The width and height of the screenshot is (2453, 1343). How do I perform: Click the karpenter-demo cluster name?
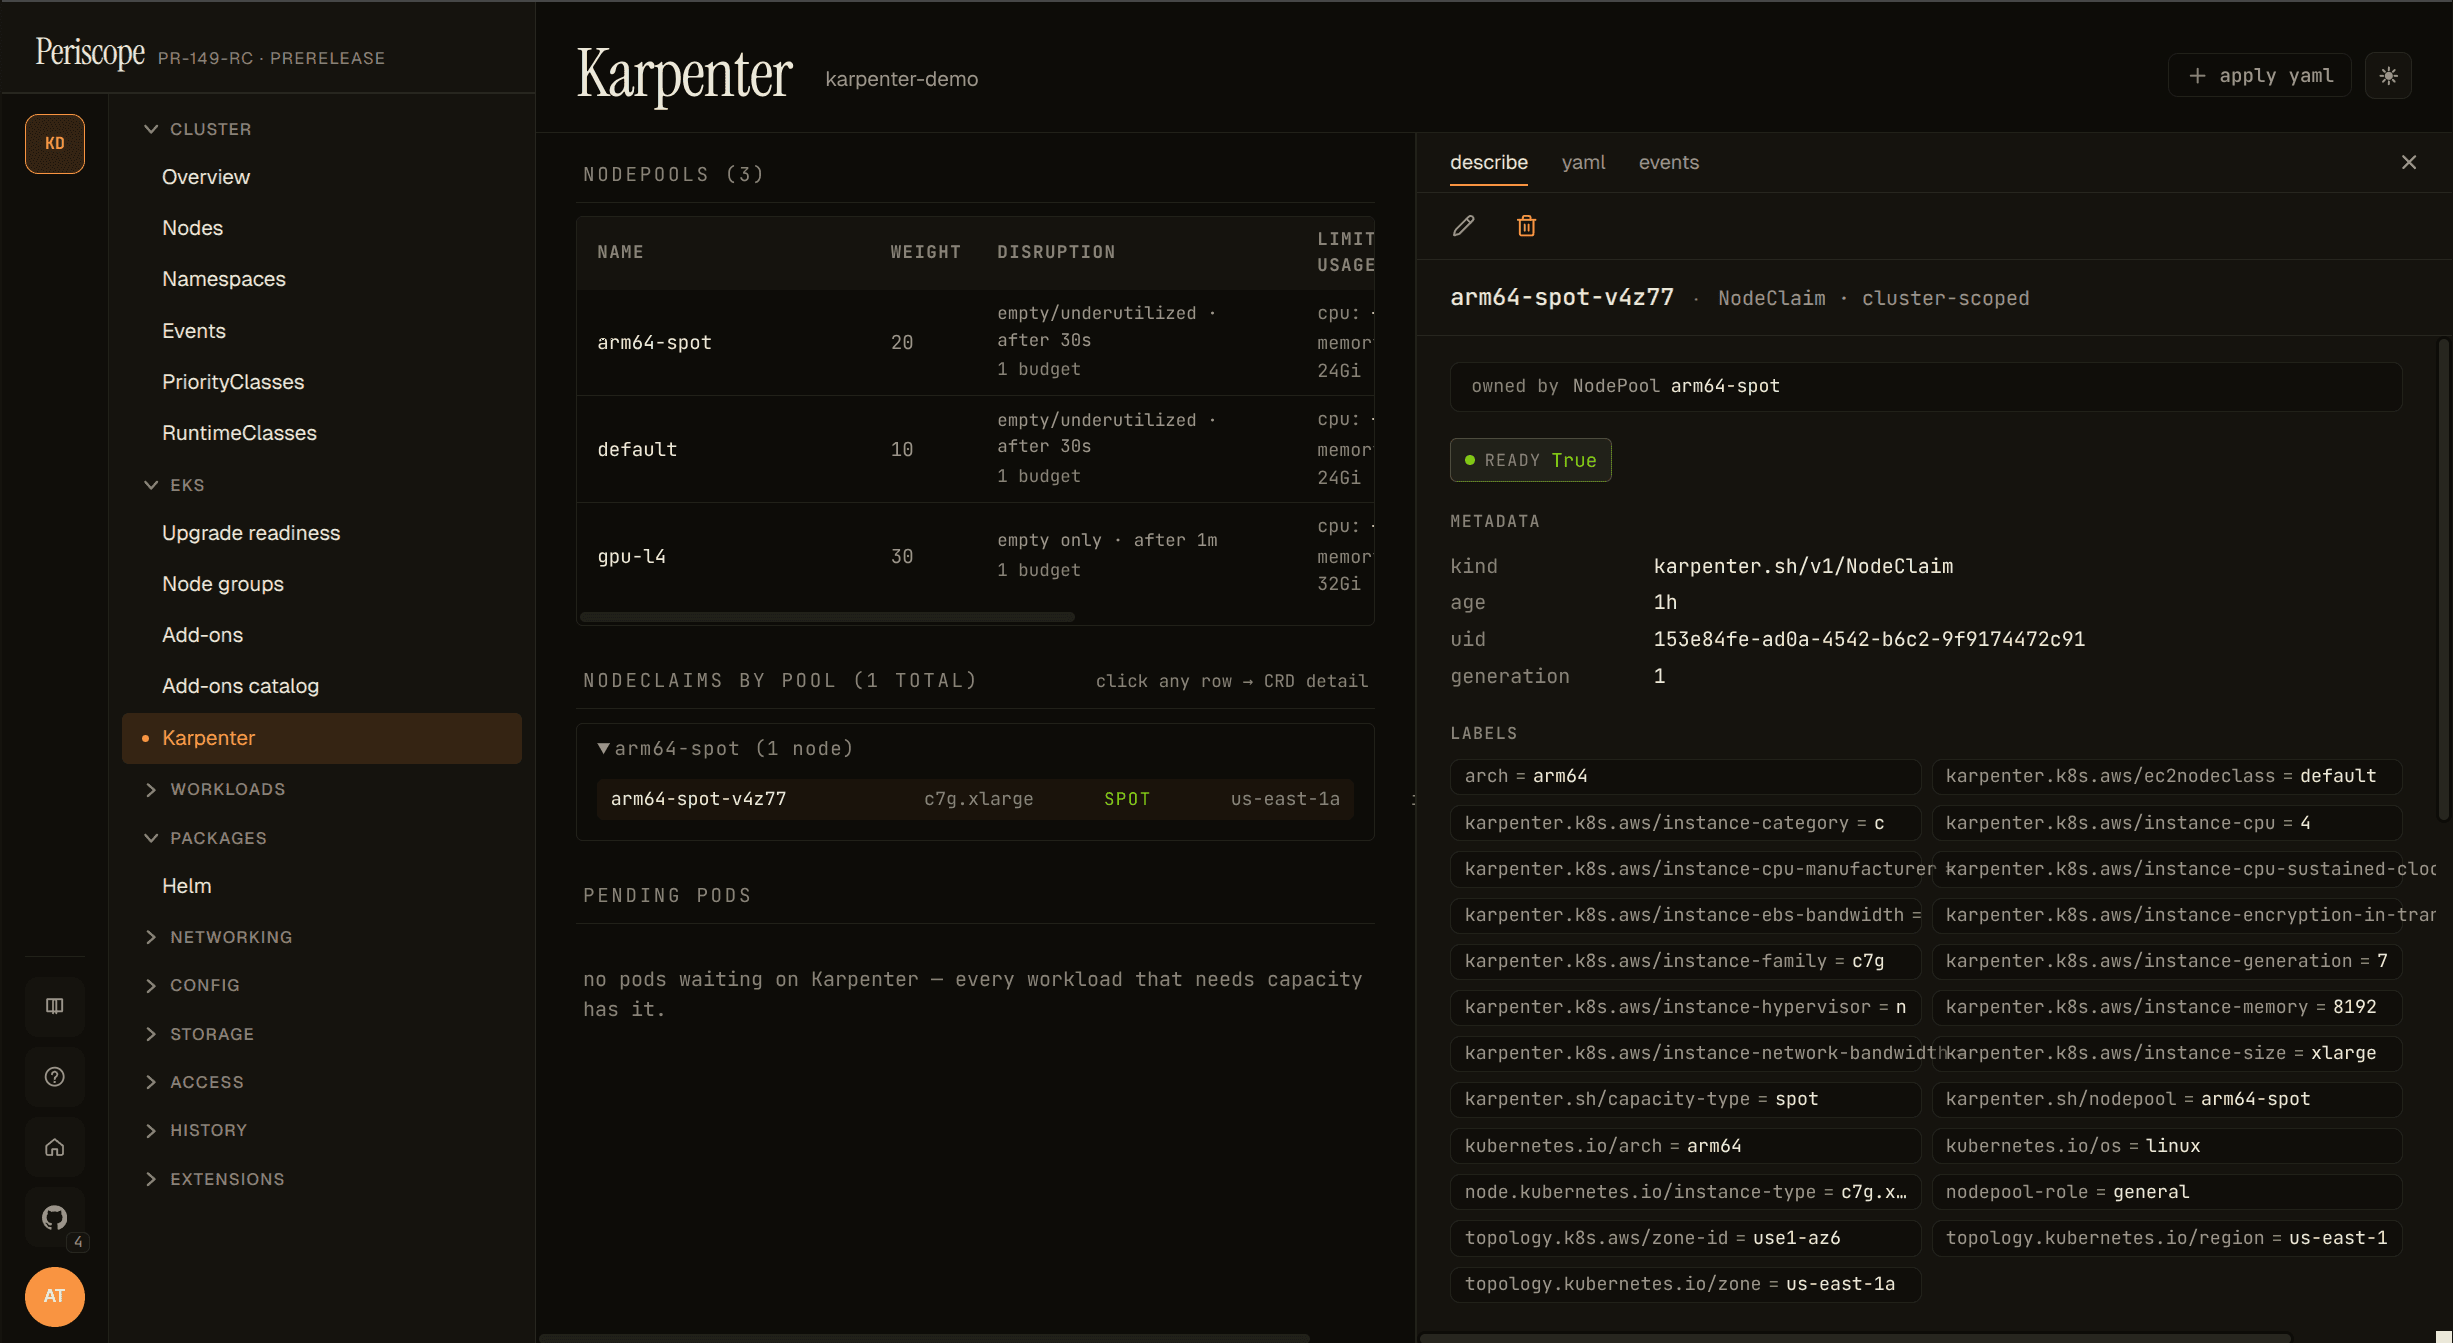901,79
